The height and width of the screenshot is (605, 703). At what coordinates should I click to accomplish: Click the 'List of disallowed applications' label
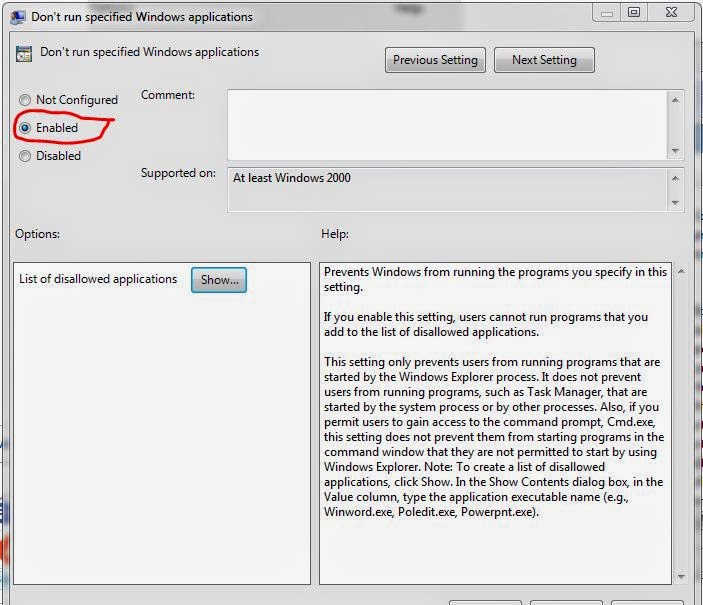point(98,279)
